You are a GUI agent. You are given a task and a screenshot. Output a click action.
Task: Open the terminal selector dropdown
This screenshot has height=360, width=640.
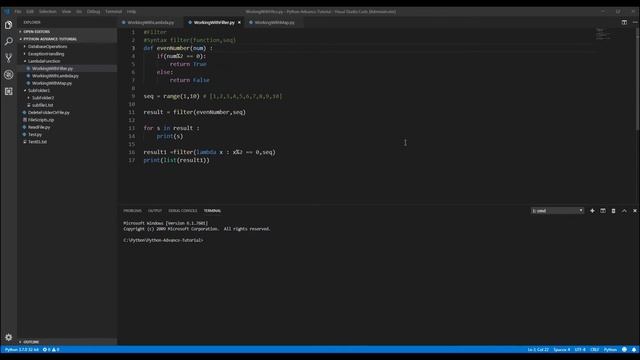[x=557, y=211]
